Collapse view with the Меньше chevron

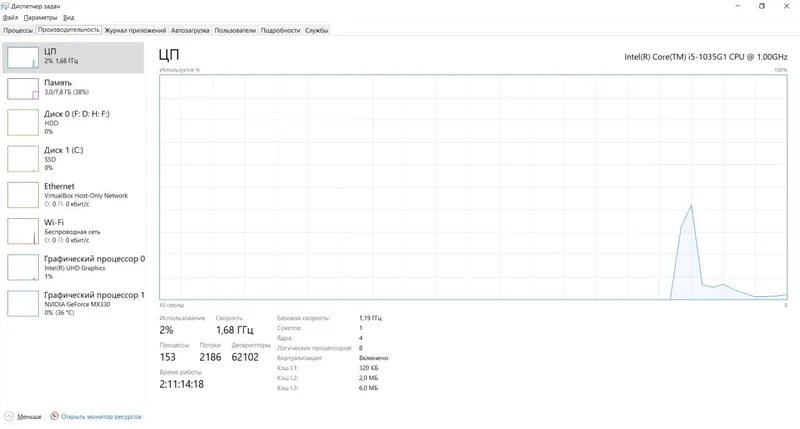(x=9, y=416)
